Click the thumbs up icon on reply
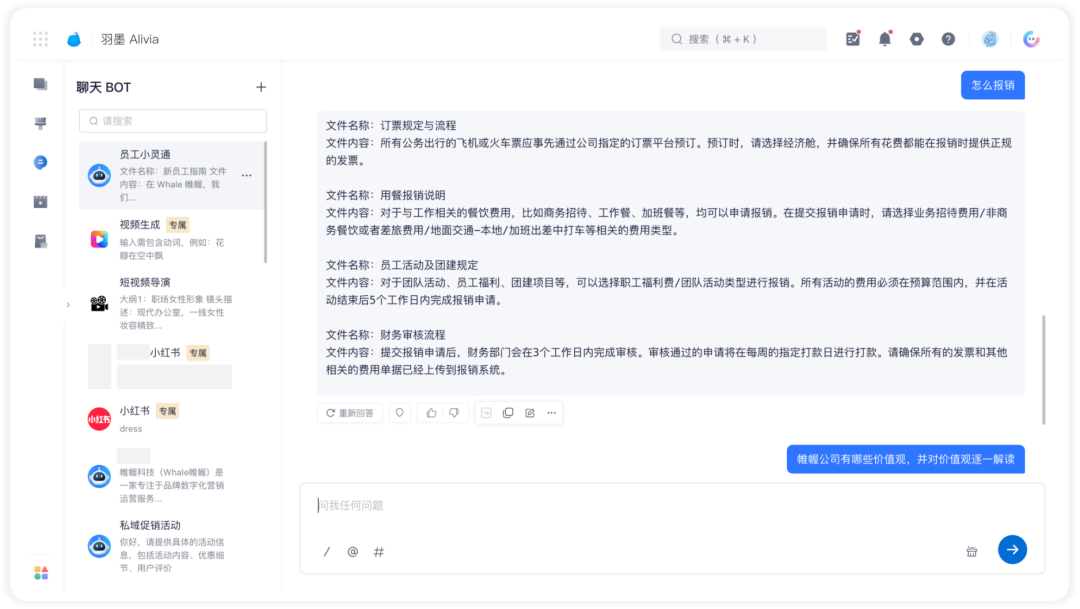 (x=431, y=413)
